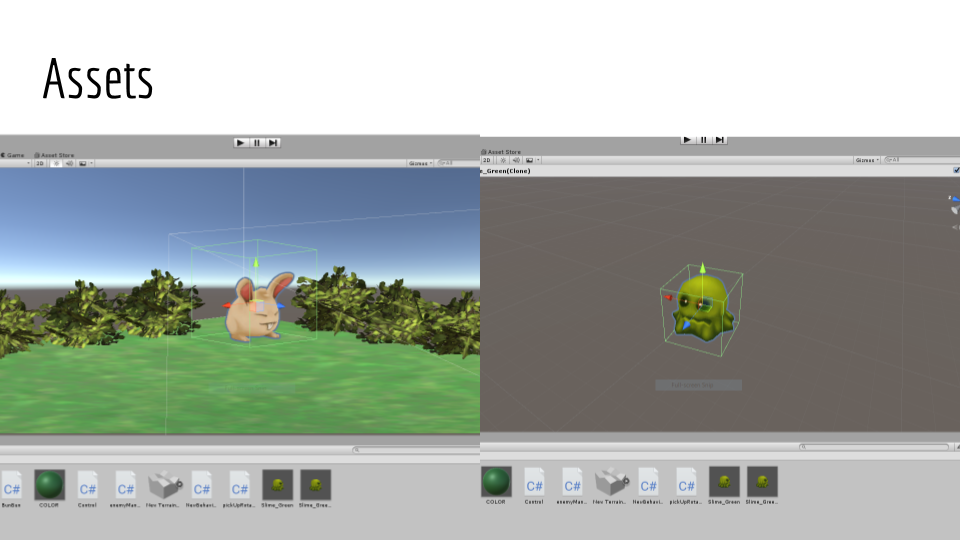Toggle scene lighting in left scene view
Screen dimensions: 960x540
click(56, 163)
